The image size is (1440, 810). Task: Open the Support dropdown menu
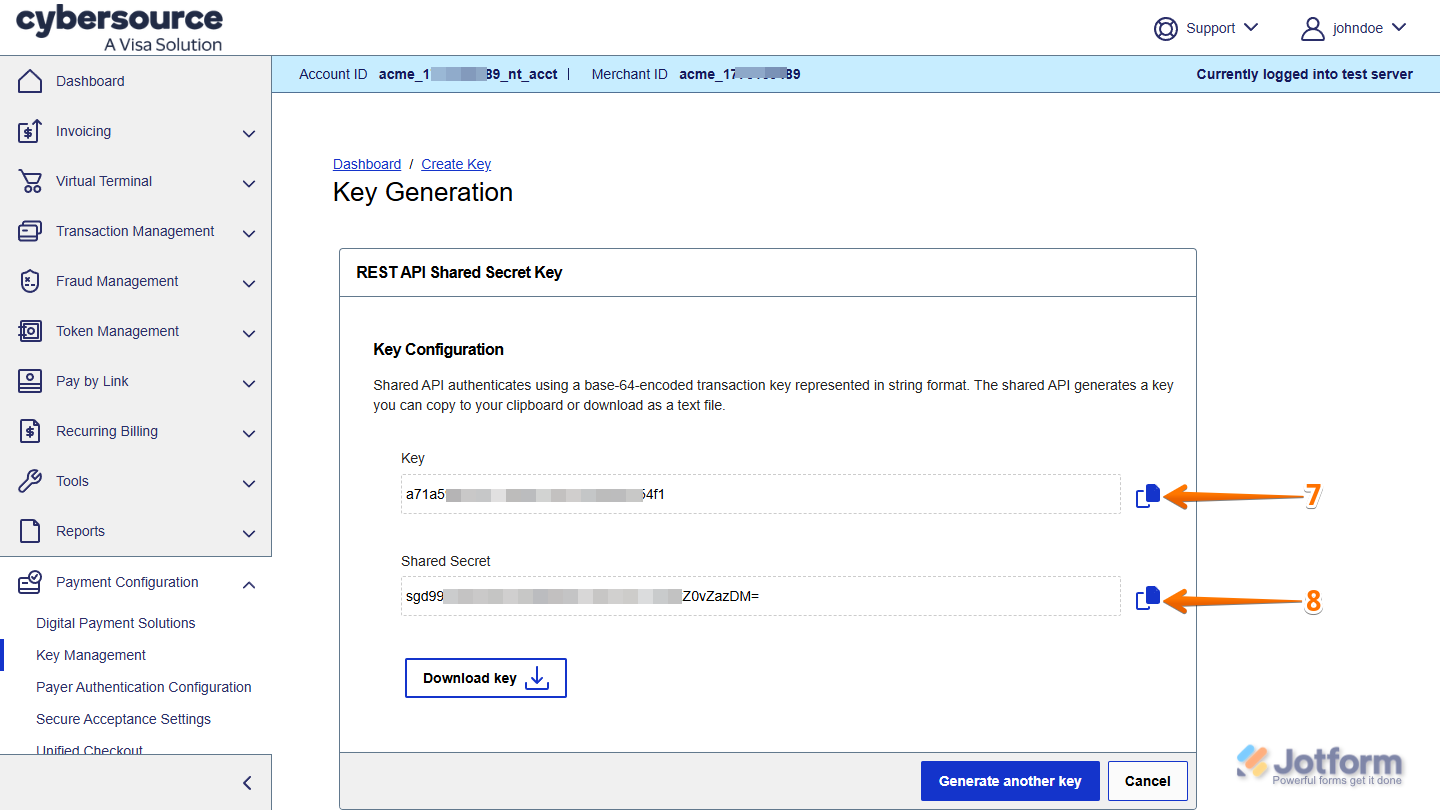[x=1206, y=28]
